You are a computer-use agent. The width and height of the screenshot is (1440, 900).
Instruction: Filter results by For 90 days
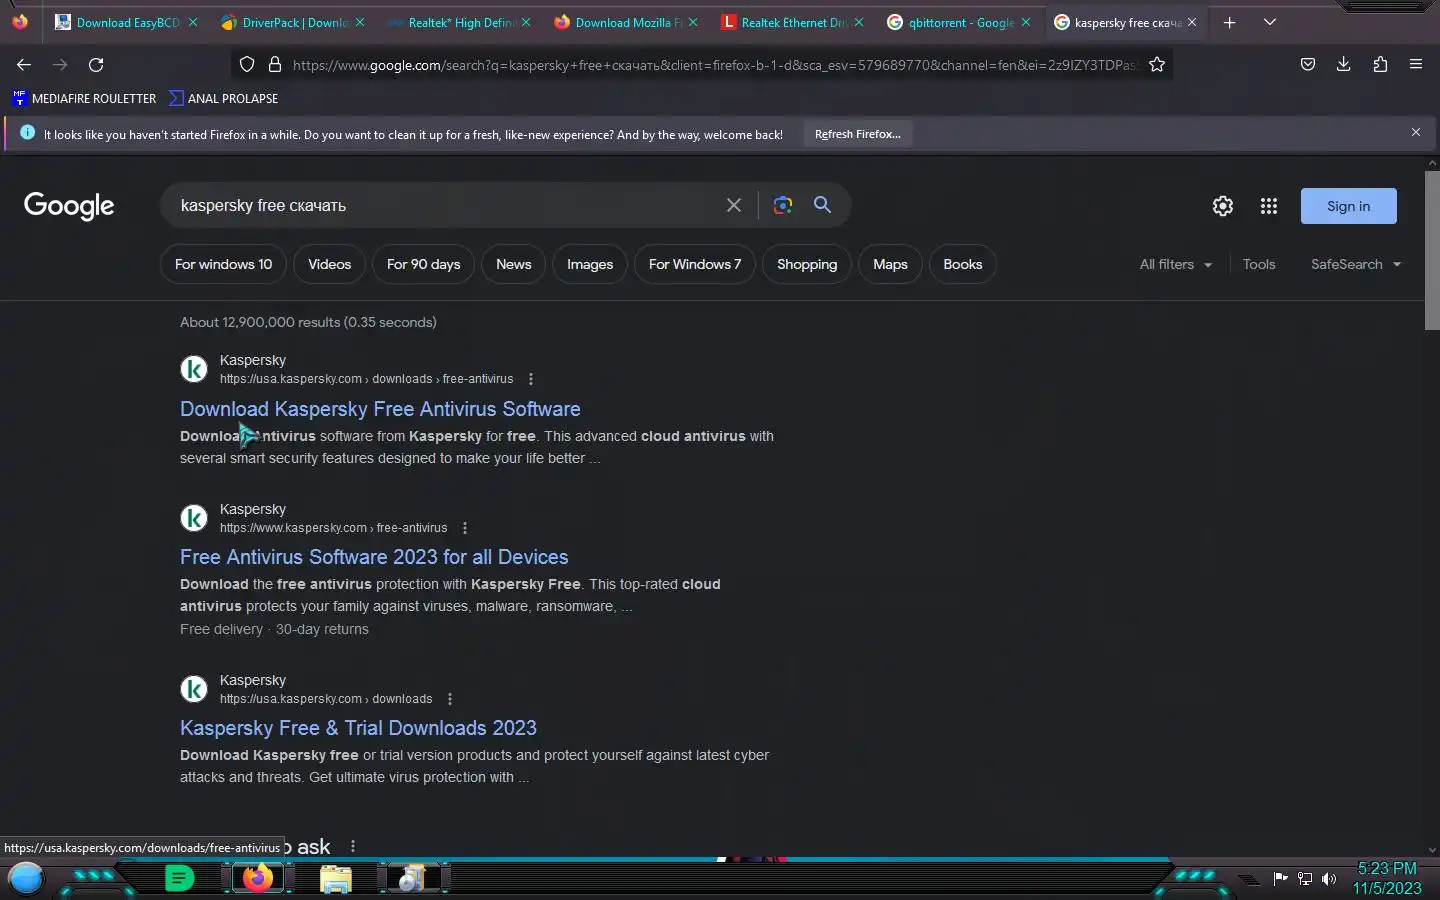click(423, 264)
